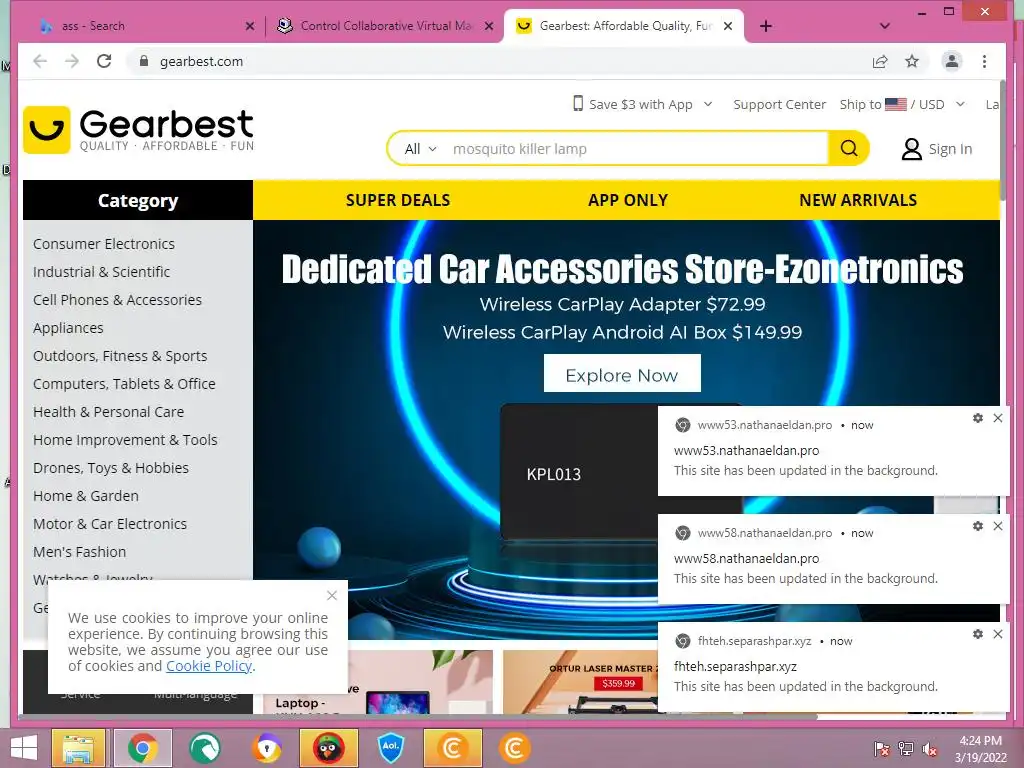The image size is (1024, 768).
Task: Click the Category header
Action: [138, 200]
